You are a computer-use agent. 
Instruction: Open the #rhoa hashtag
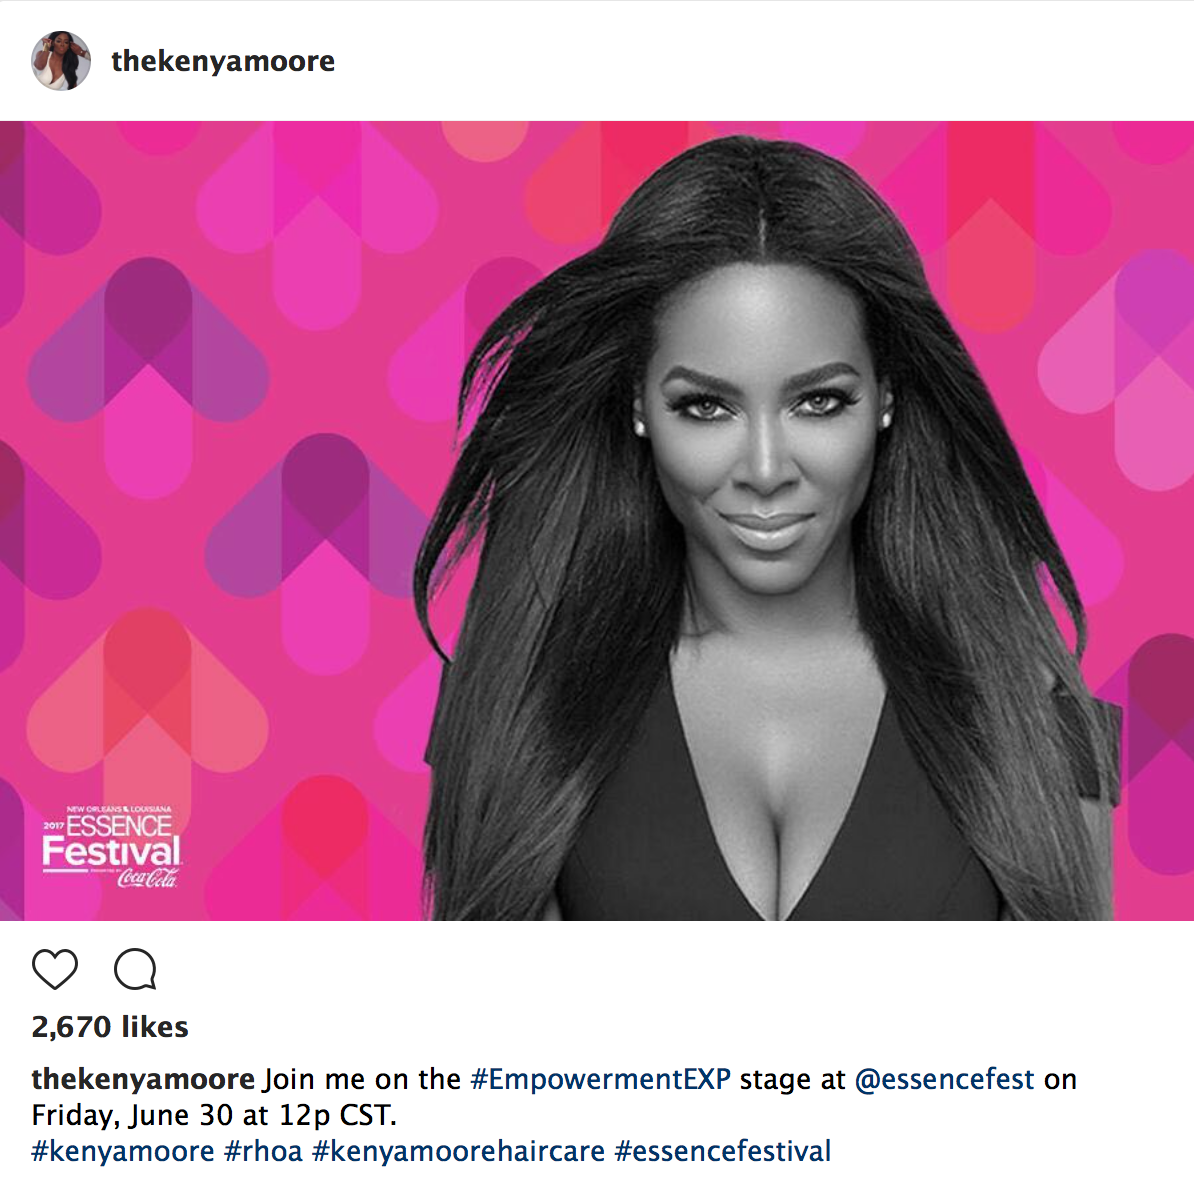[263, 1150]
